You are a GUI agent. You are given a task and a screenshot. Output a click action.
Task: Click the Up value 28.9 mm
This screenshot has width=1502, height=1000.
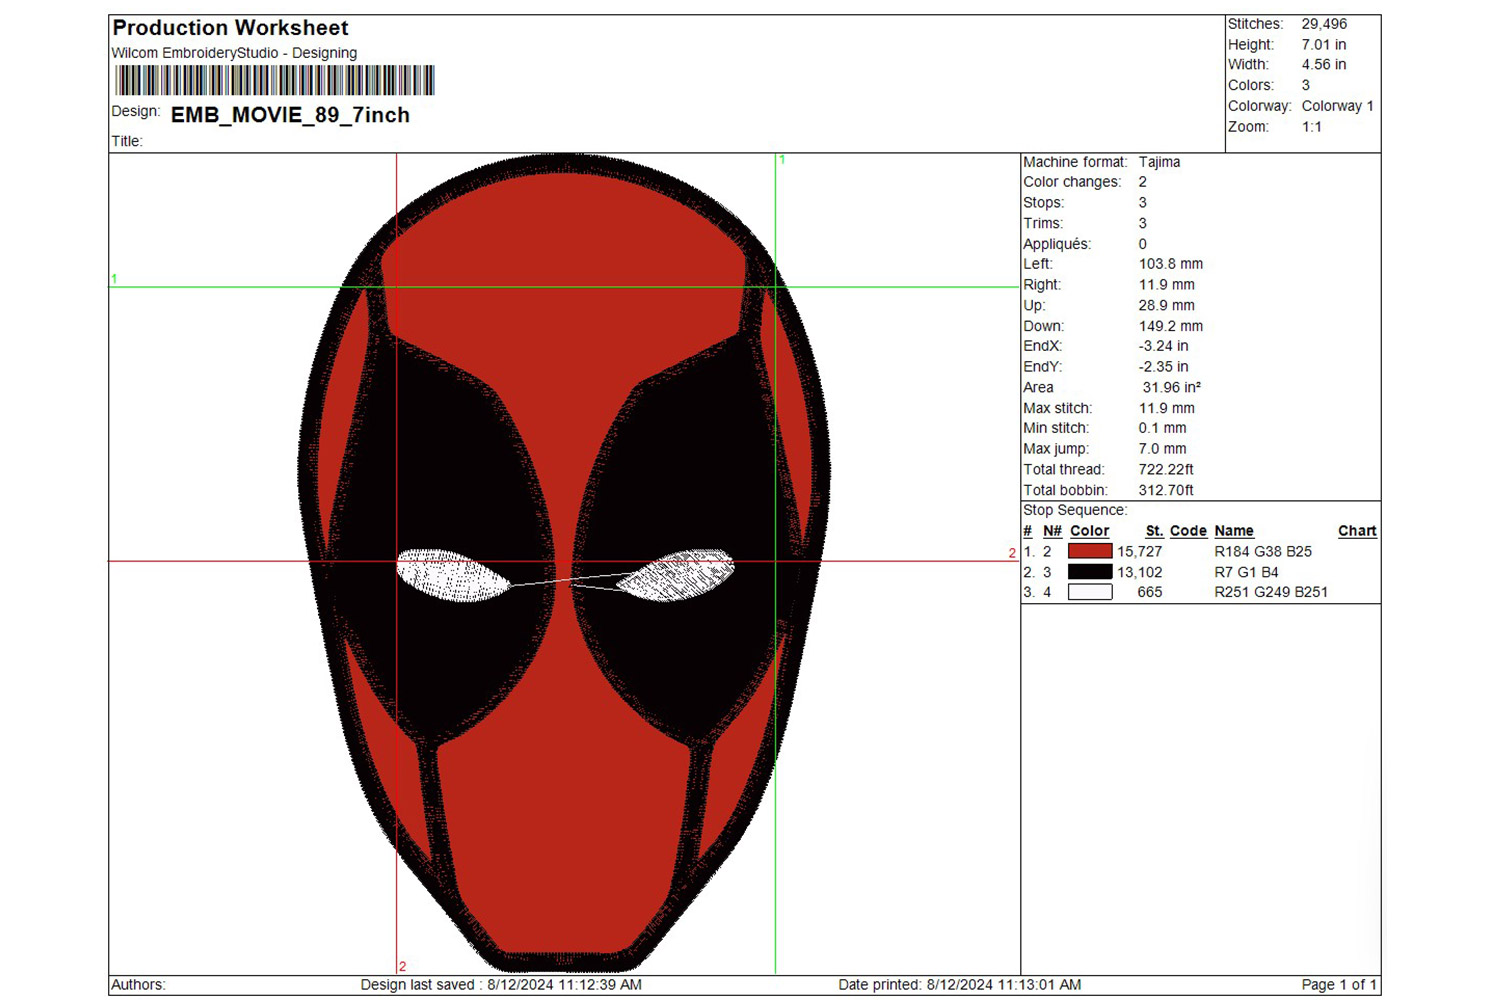pyautogui.click(x=1166, y=305)
